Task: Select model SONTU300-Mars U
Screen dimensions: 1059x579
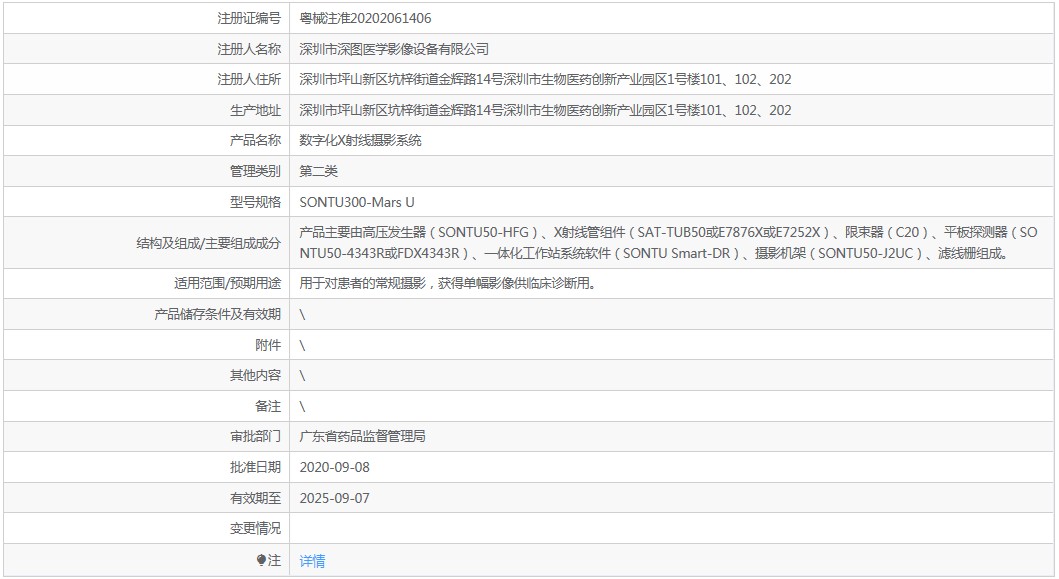Action: pos(357,202)
